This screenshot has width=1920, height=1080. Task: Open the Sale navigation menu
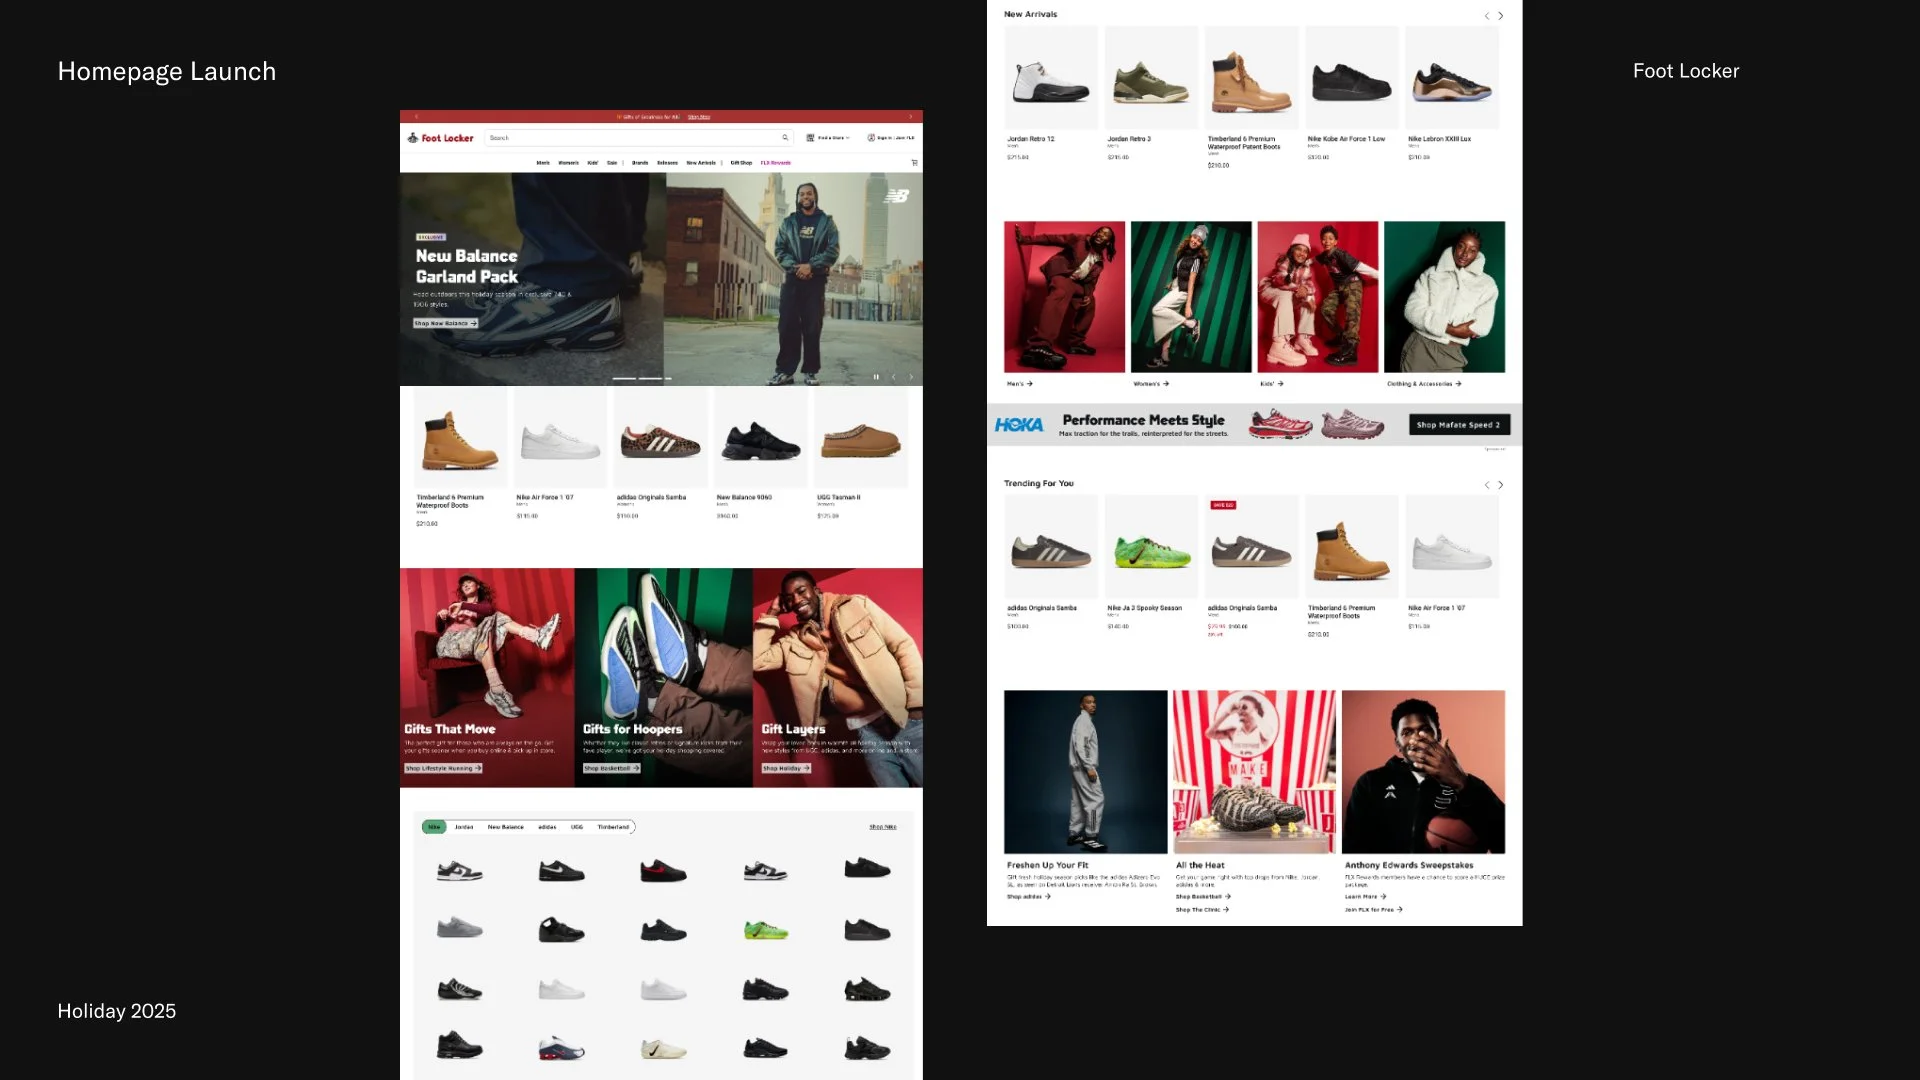(612, 163)
